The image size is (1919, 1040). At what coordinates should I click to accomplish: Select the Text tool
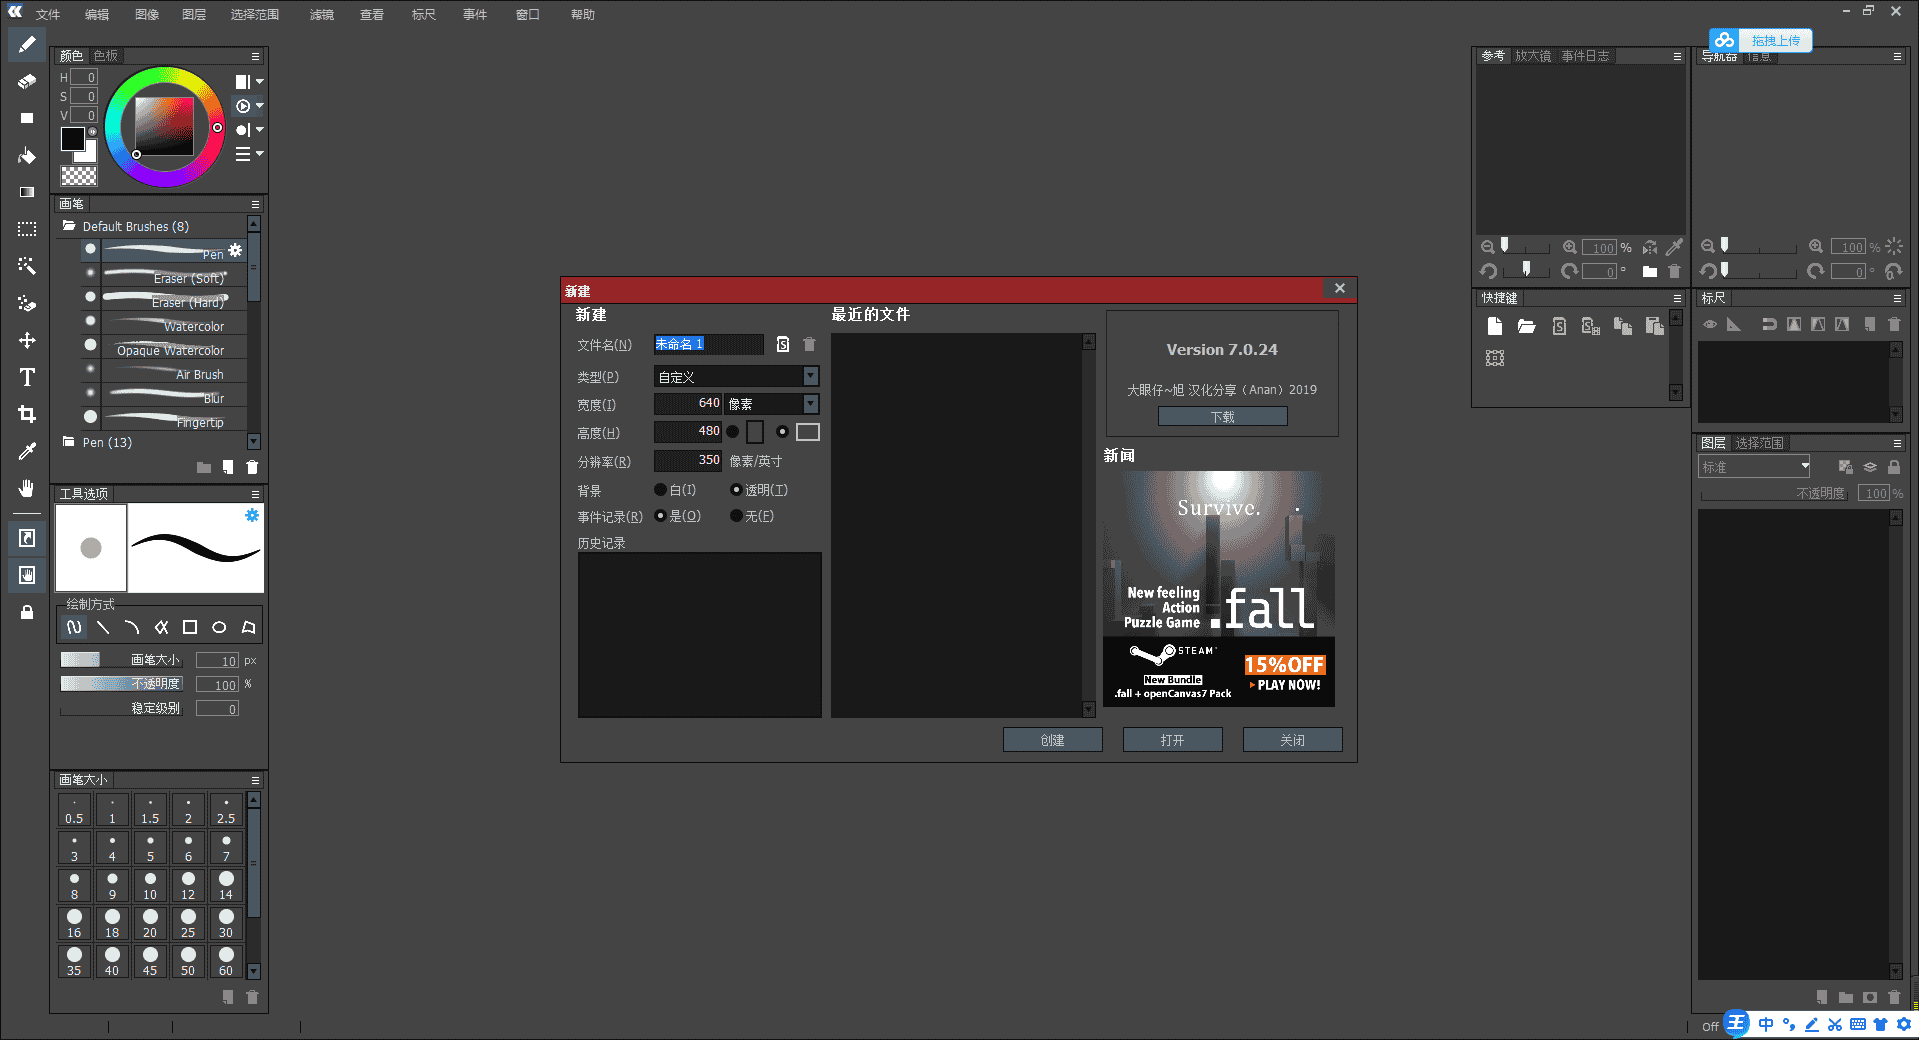click(26, 377)
